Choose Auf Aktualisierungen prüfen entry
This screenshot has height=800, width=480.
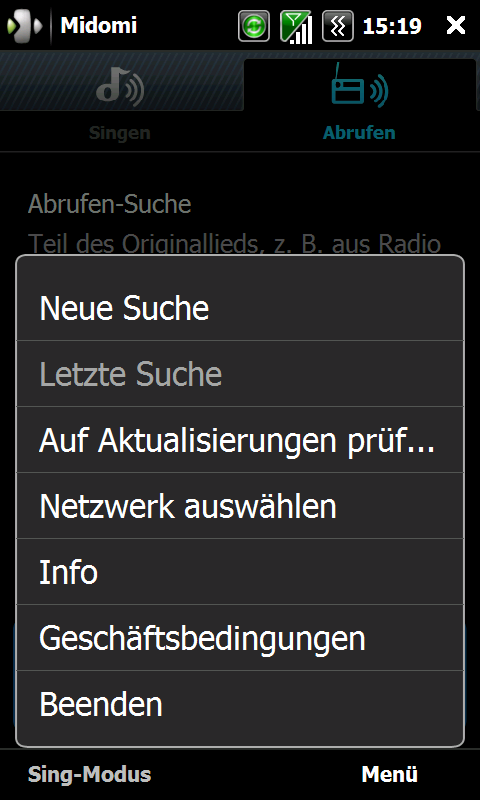click(240, 439)
